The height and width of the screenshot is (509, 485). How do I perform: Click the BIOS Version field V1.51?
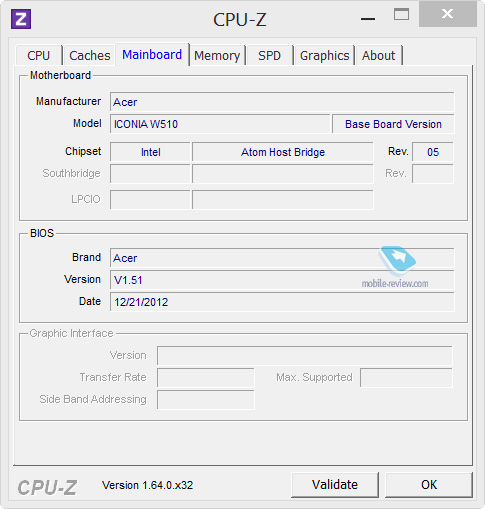click(282, 280)
